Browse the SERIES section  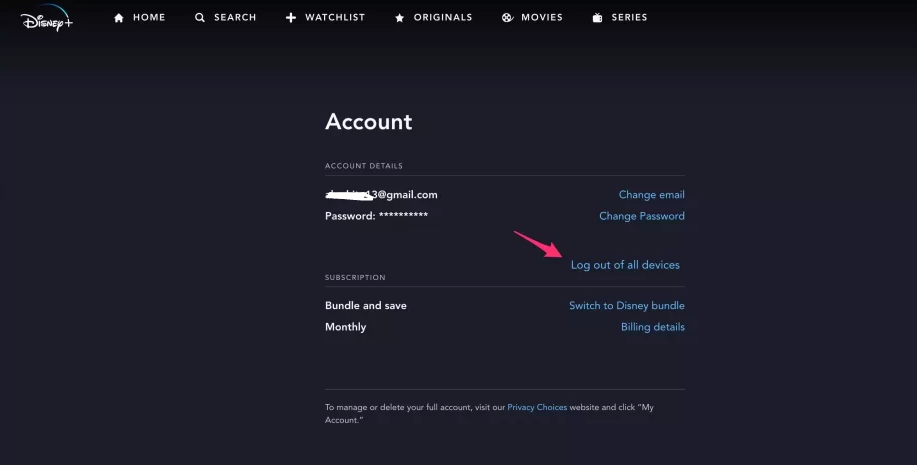[x=620, y=18]
